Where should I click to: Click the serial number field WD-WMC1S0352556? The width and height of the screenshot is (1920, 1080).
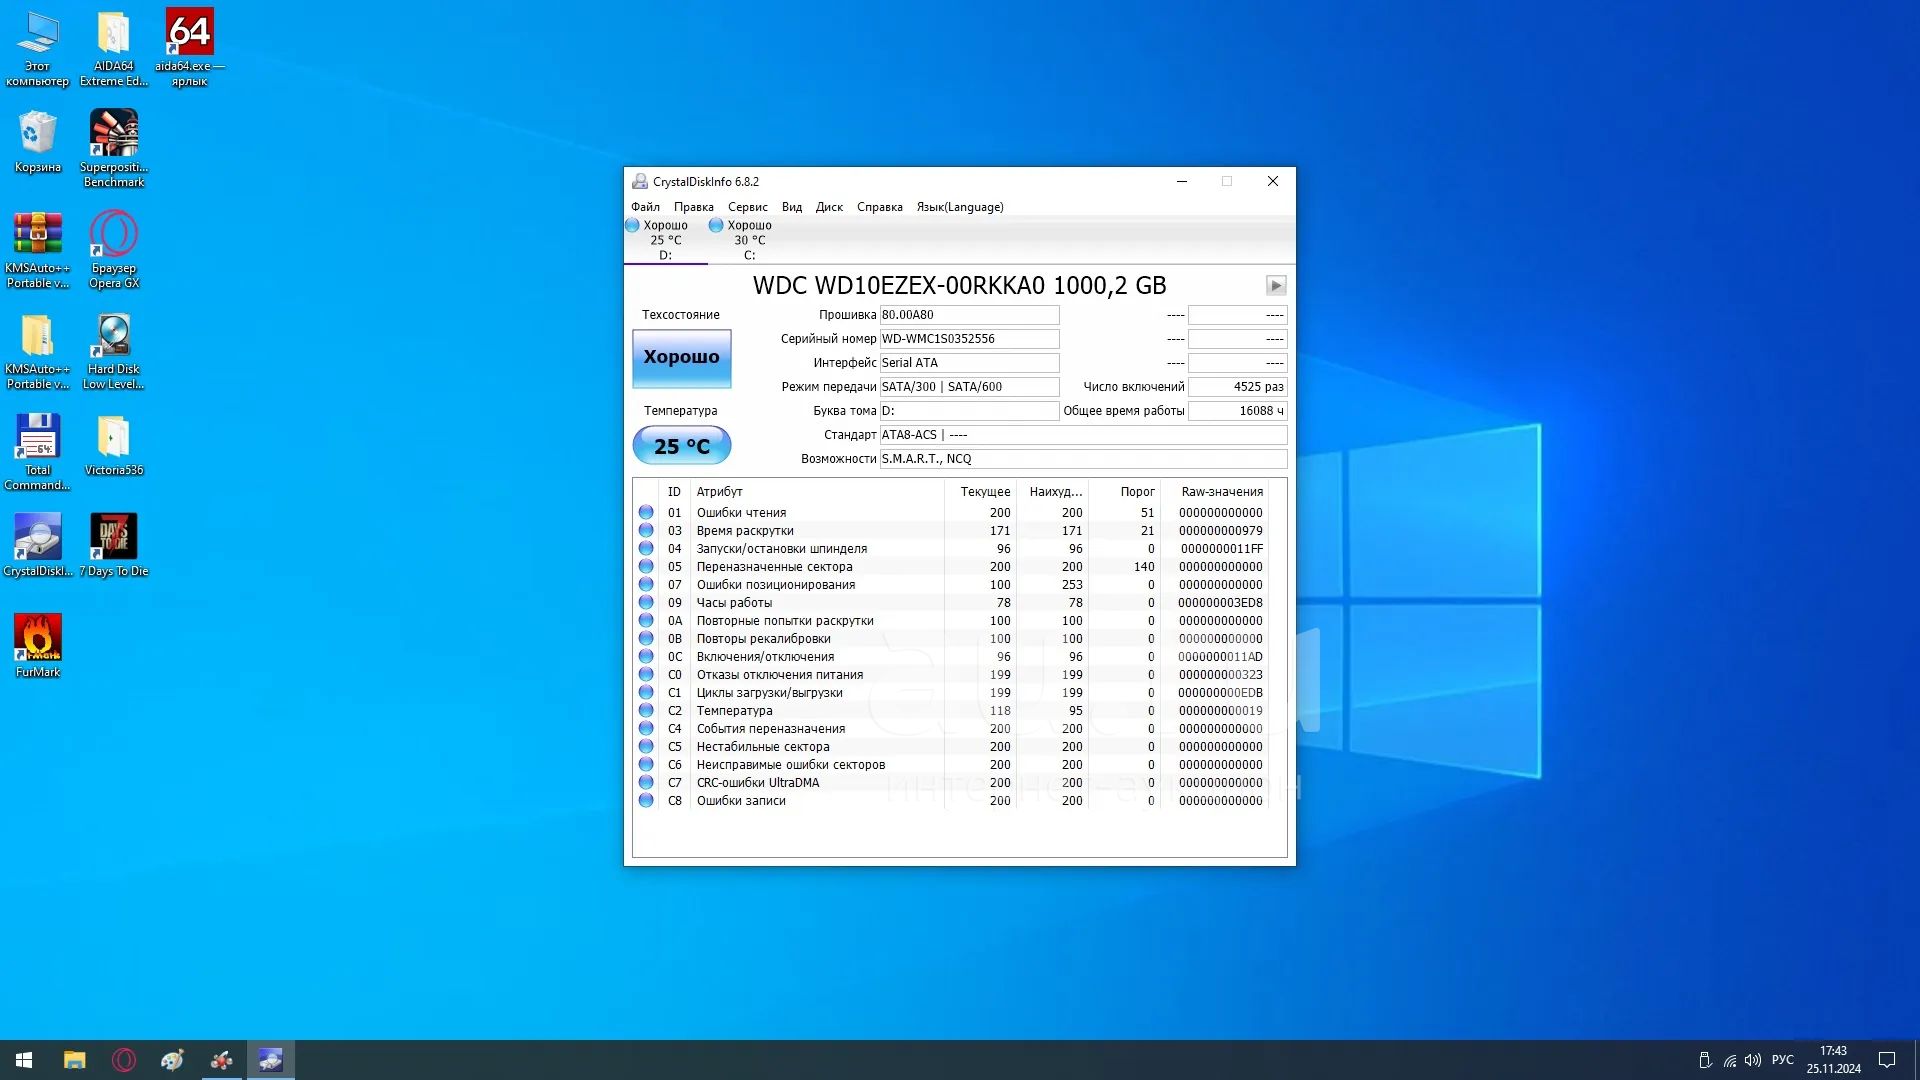[x=968, y=339]
